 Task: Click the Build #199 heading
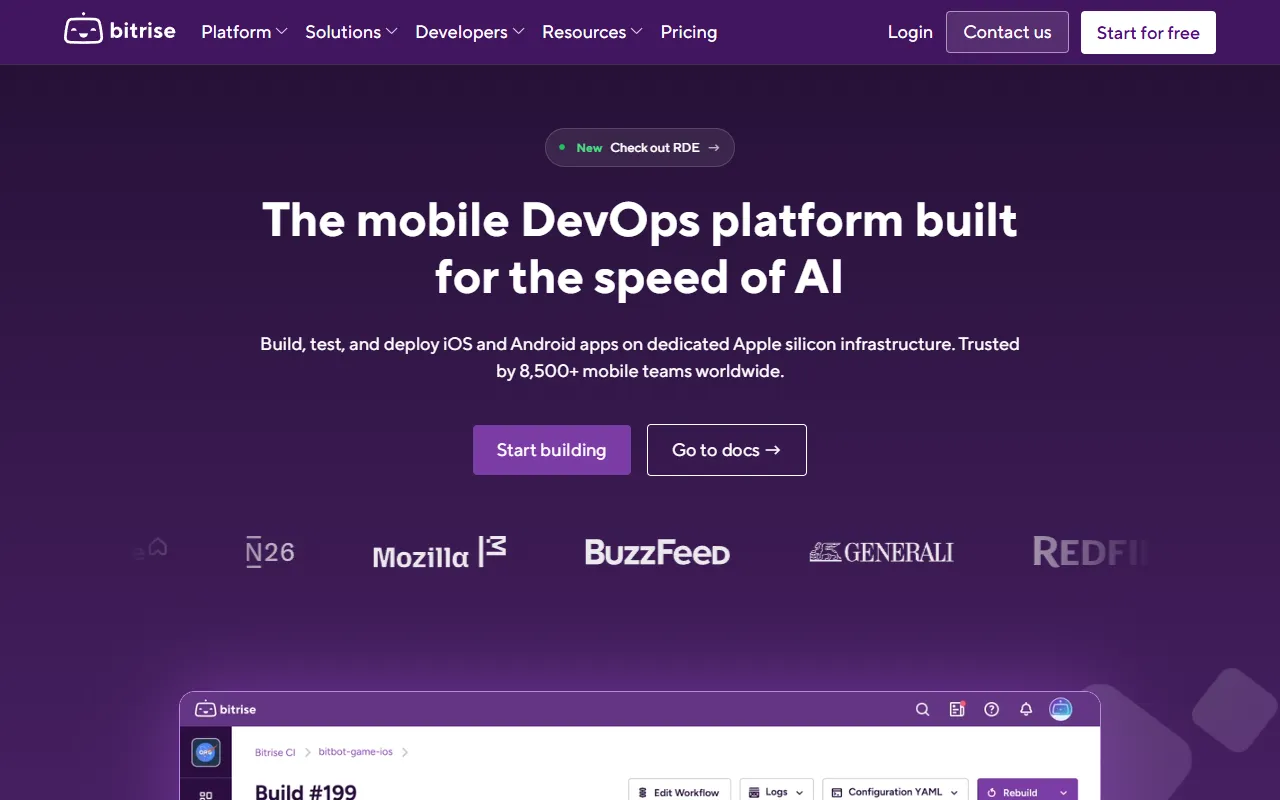click(x=306, y=792)
